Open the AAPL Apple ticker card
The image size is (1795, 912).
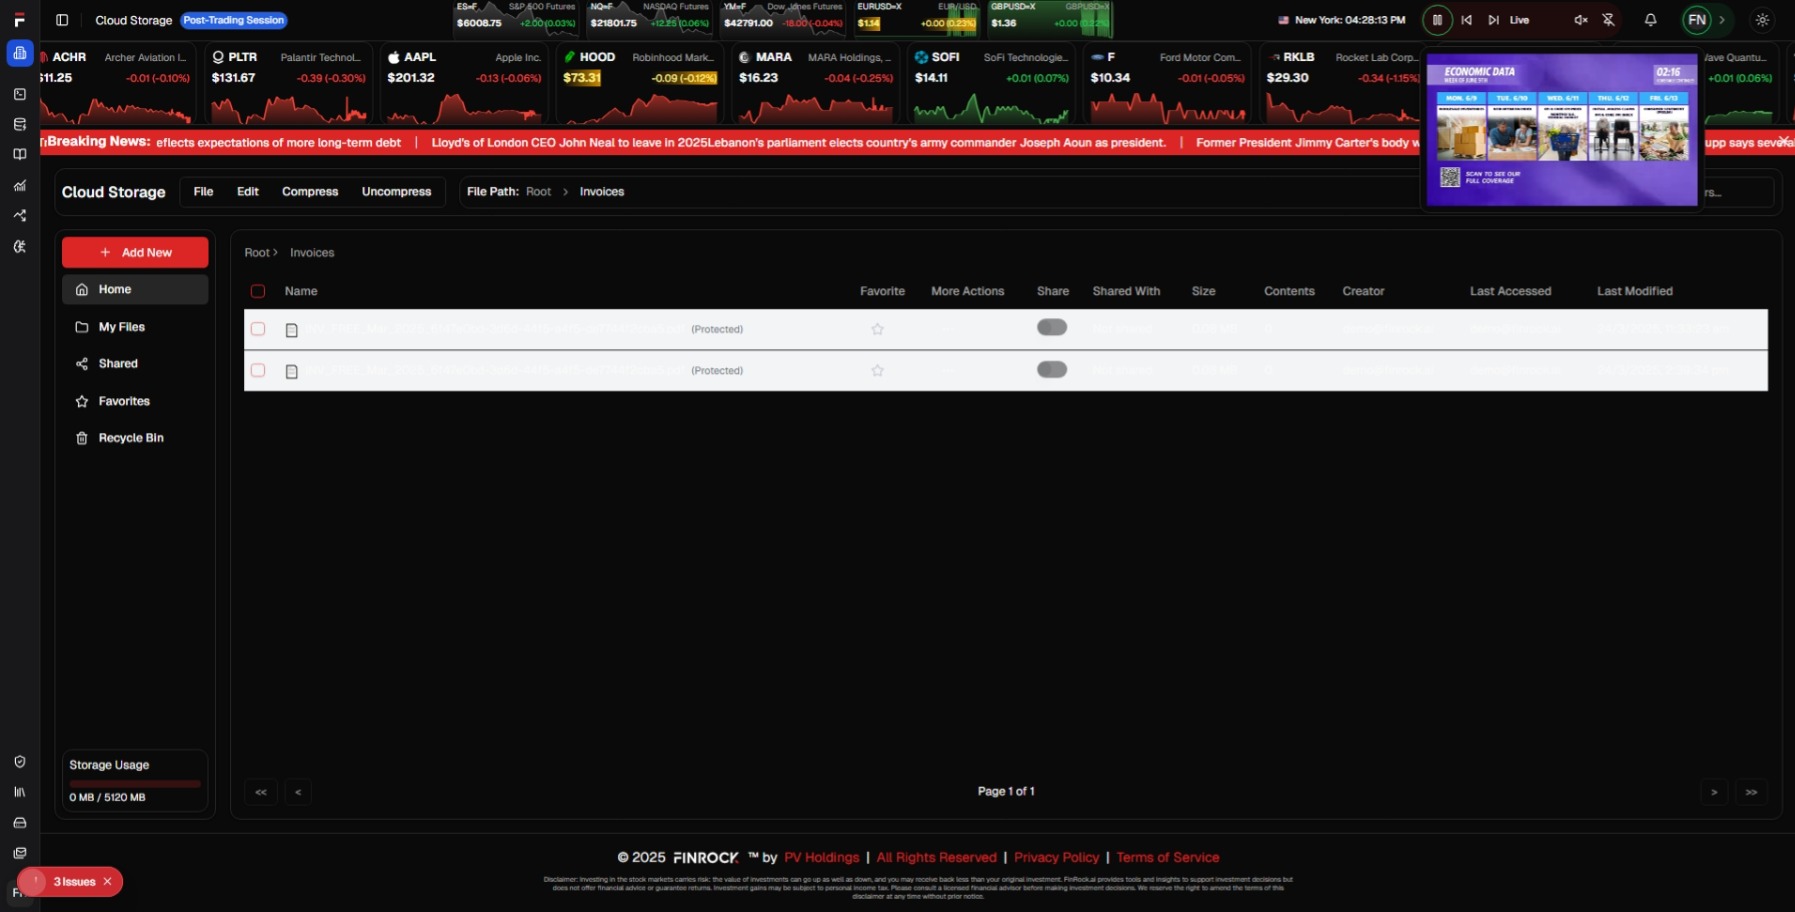pos(464,83)
